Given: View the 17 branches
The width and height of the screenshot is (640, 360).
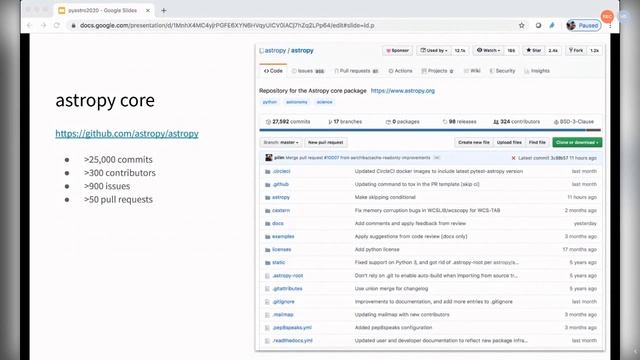Looking at the screenshot, I should (x=345, y=122).
